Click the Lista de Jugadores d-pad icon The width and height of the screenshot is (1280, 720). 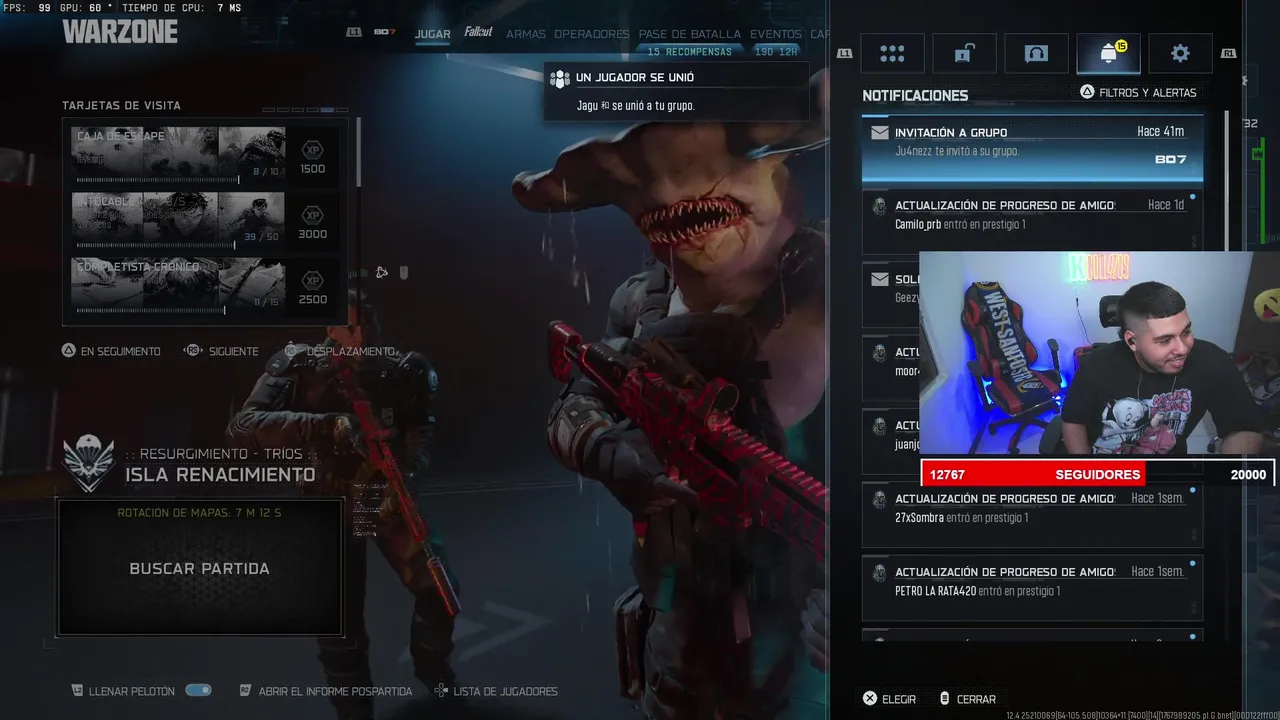point(440,691)
